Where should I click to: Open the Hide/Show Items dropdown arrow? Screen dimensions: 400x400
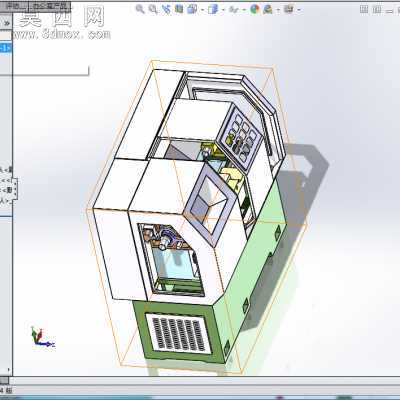(244, 10)
